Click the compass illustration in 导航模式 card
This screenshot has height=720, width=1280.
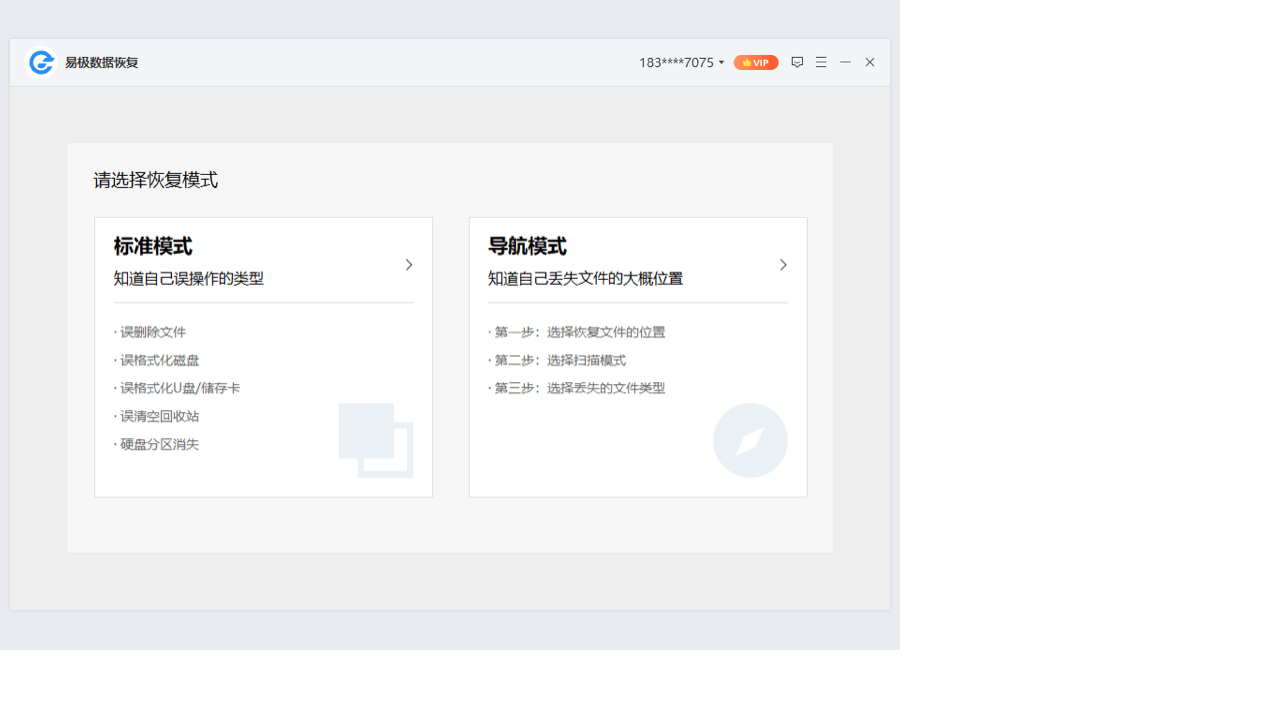(750, 440)
